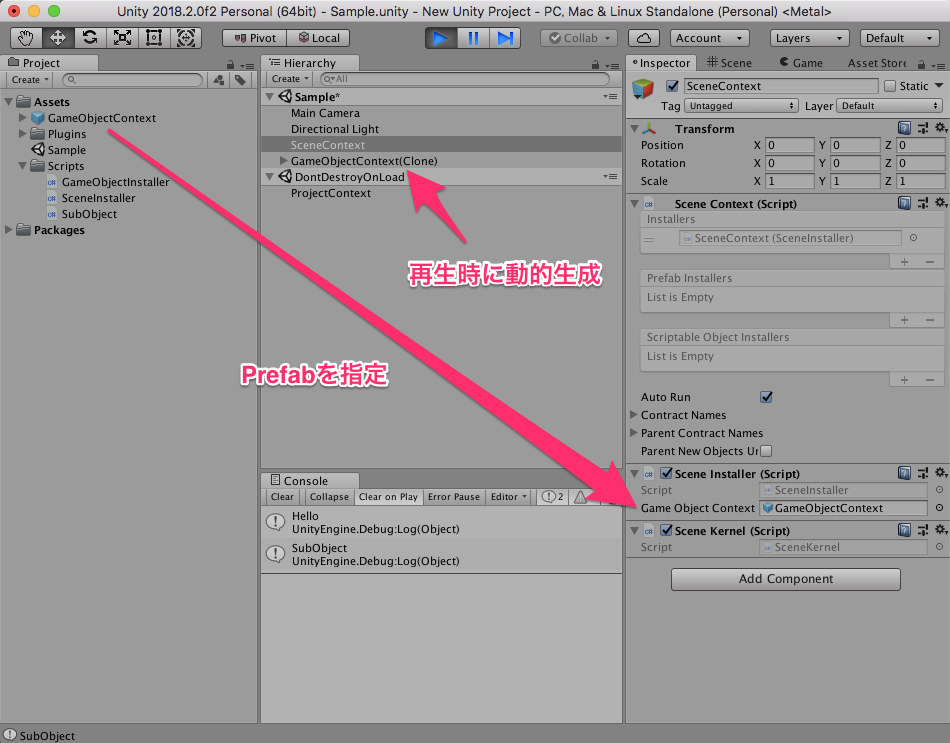
Task: Click search by label icon in Project
Action: pos(241,79)
